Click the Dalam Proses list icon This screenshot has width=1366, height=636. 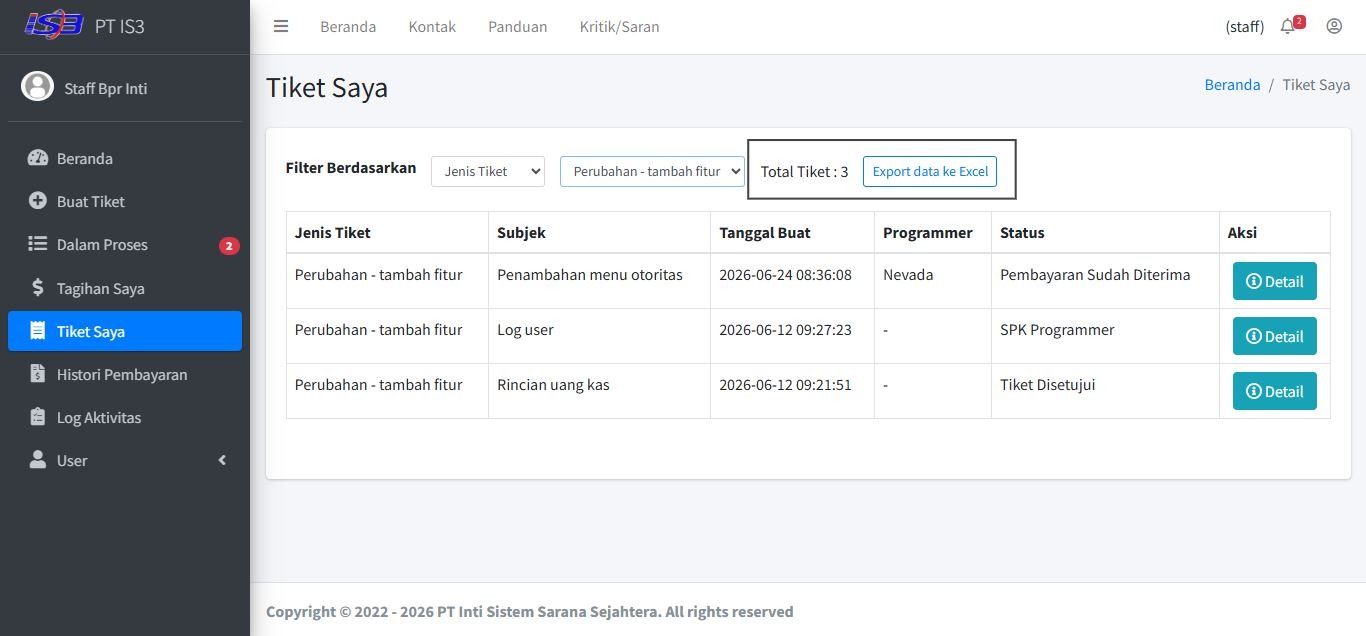pyautogui.click(x=38, y=244)
